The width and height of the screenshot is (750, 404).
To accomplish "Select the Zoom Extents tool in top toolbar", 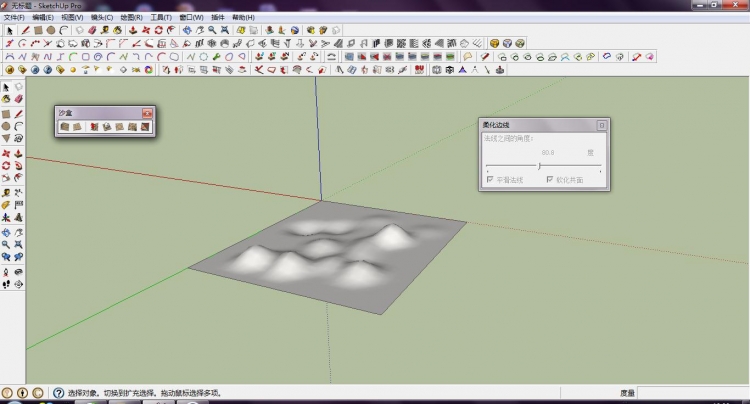I will coord(225,30).
